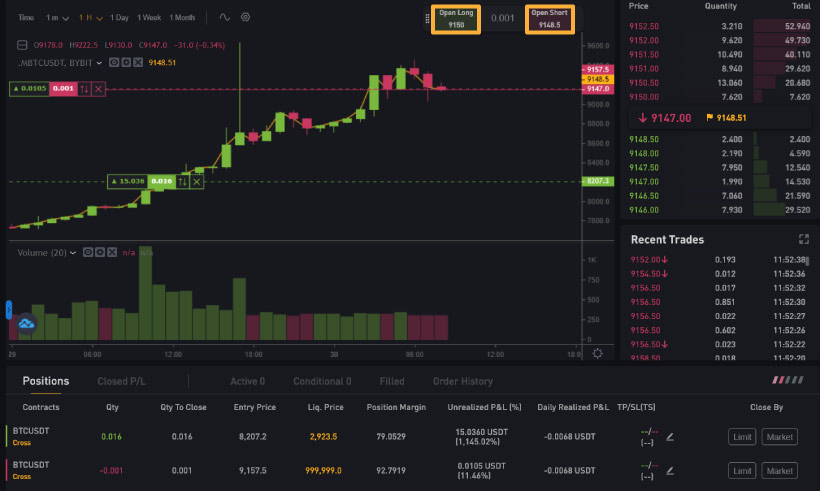Screen dimensions: 820x491
Task: Open the Active 0 orders tab
Action: (x=247, y=382)
